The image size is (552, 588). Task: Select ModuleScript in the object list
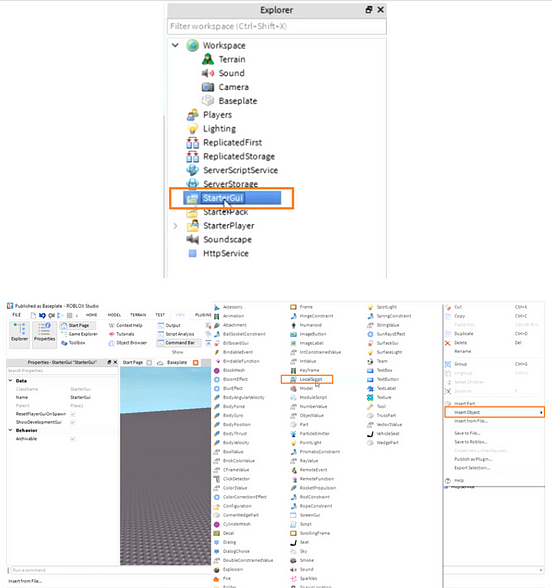(x=313, y=397)
